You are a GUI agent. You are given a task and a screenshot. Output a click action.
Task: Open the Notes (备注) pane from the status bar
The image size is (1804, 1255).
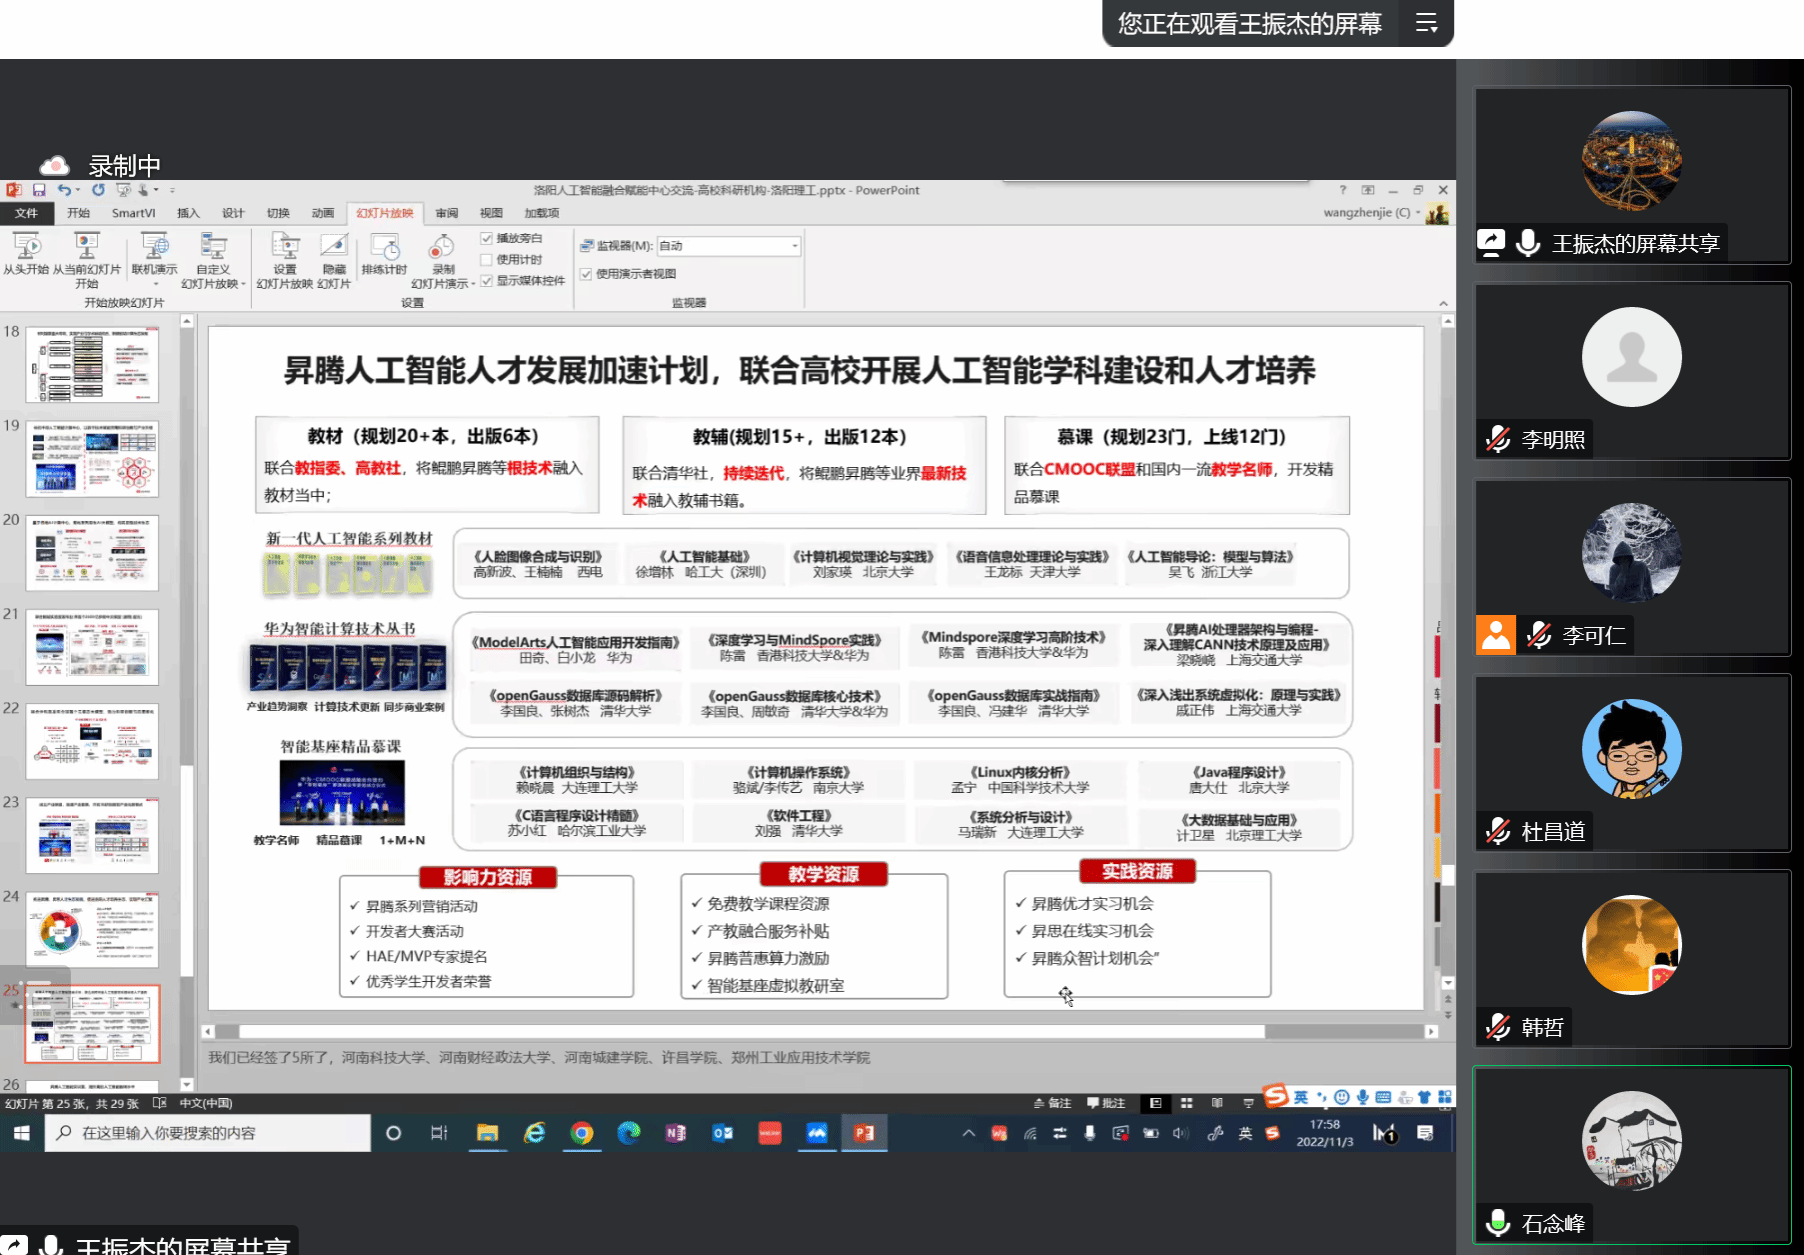pyautogui.click(x=1052, y=1103)
